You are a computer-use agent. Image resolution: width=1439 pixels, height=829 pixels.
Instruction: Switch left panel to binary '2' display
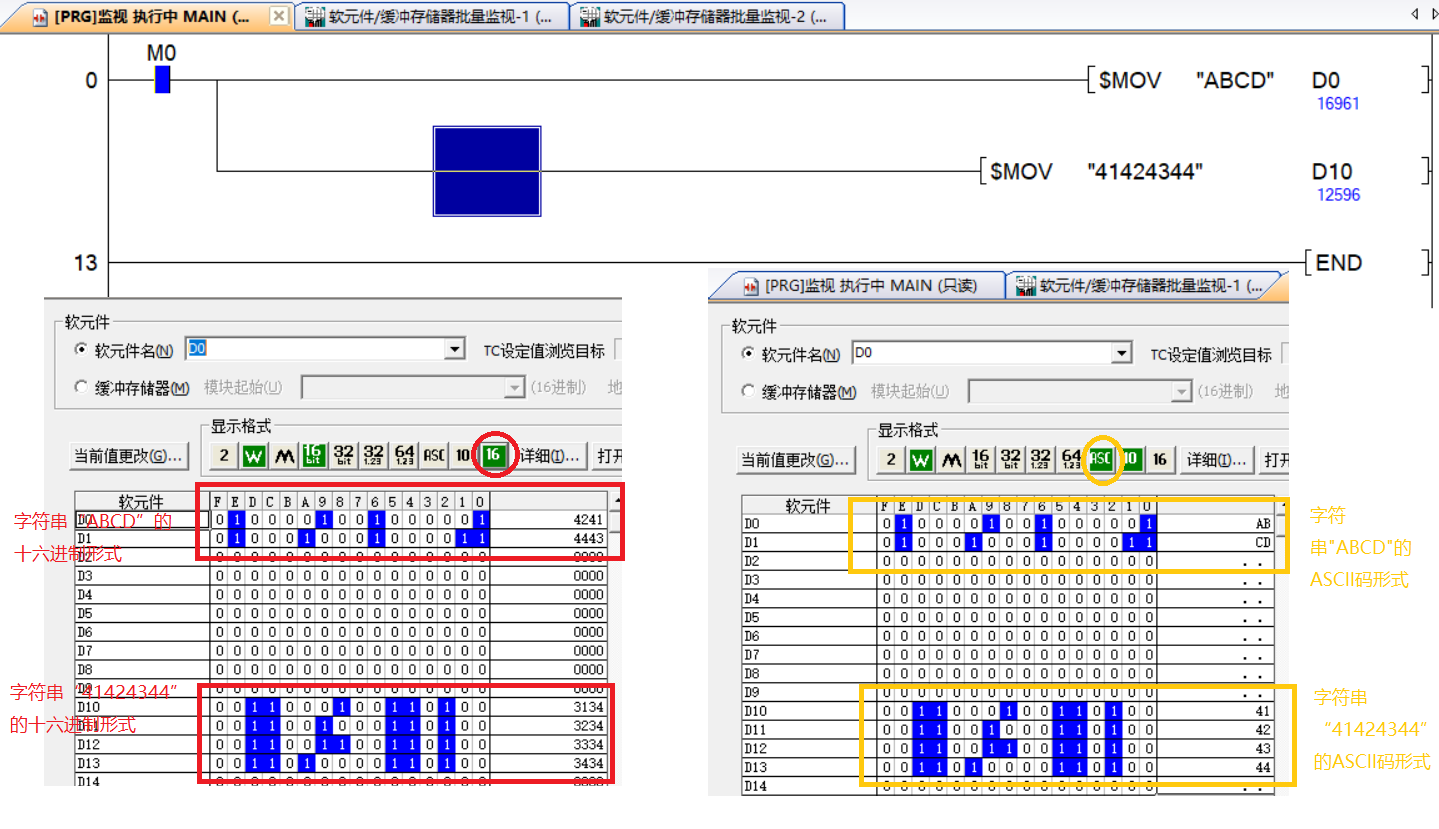[x=224, y=456]
